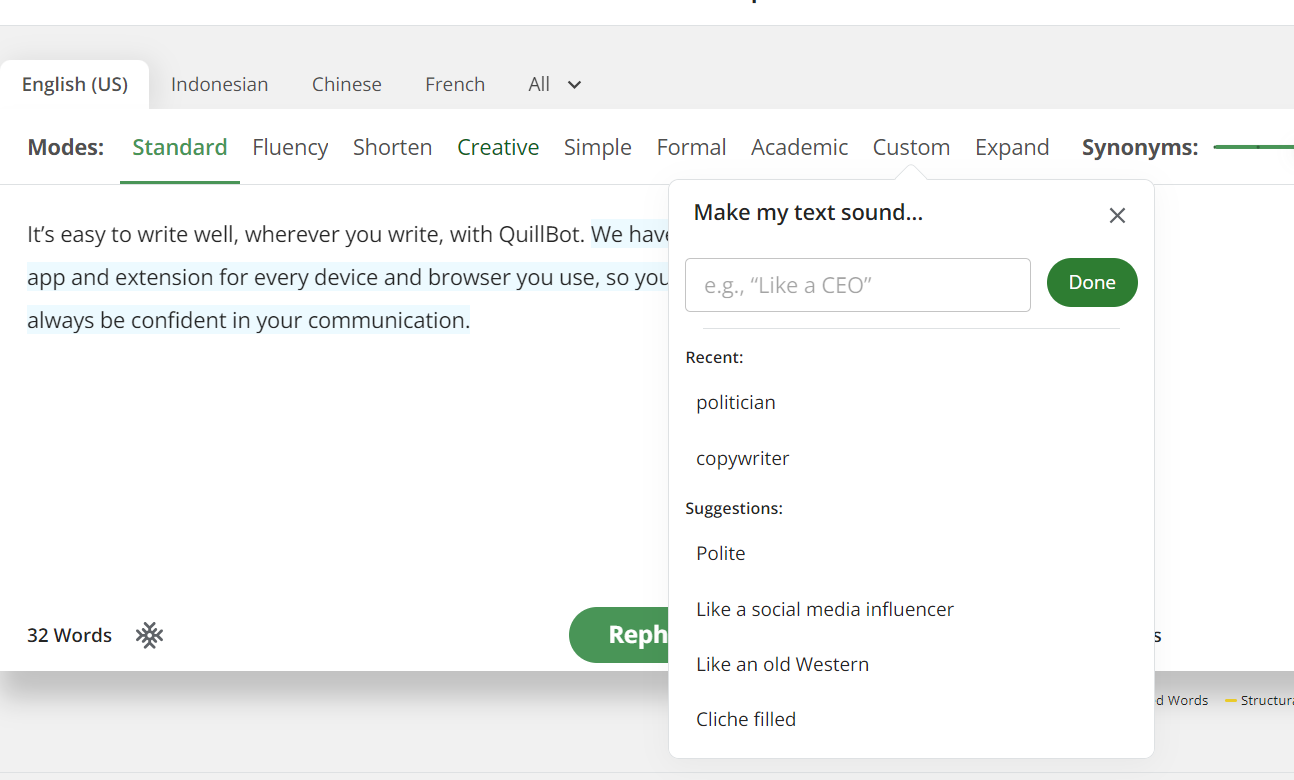Screen dimensions: 1294x780
Task: Click the Rephrase button
Action: [620, 635]
